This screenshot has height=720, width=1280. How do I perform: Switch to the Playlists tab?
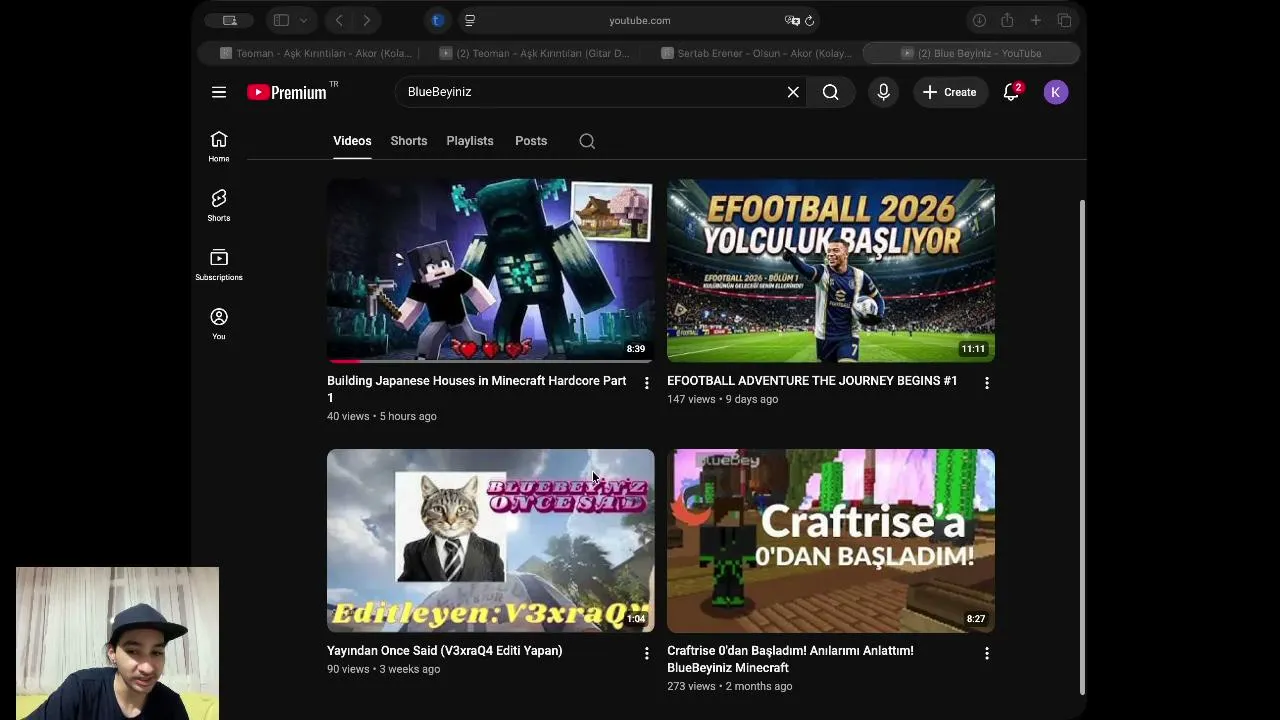pos(470,141)
